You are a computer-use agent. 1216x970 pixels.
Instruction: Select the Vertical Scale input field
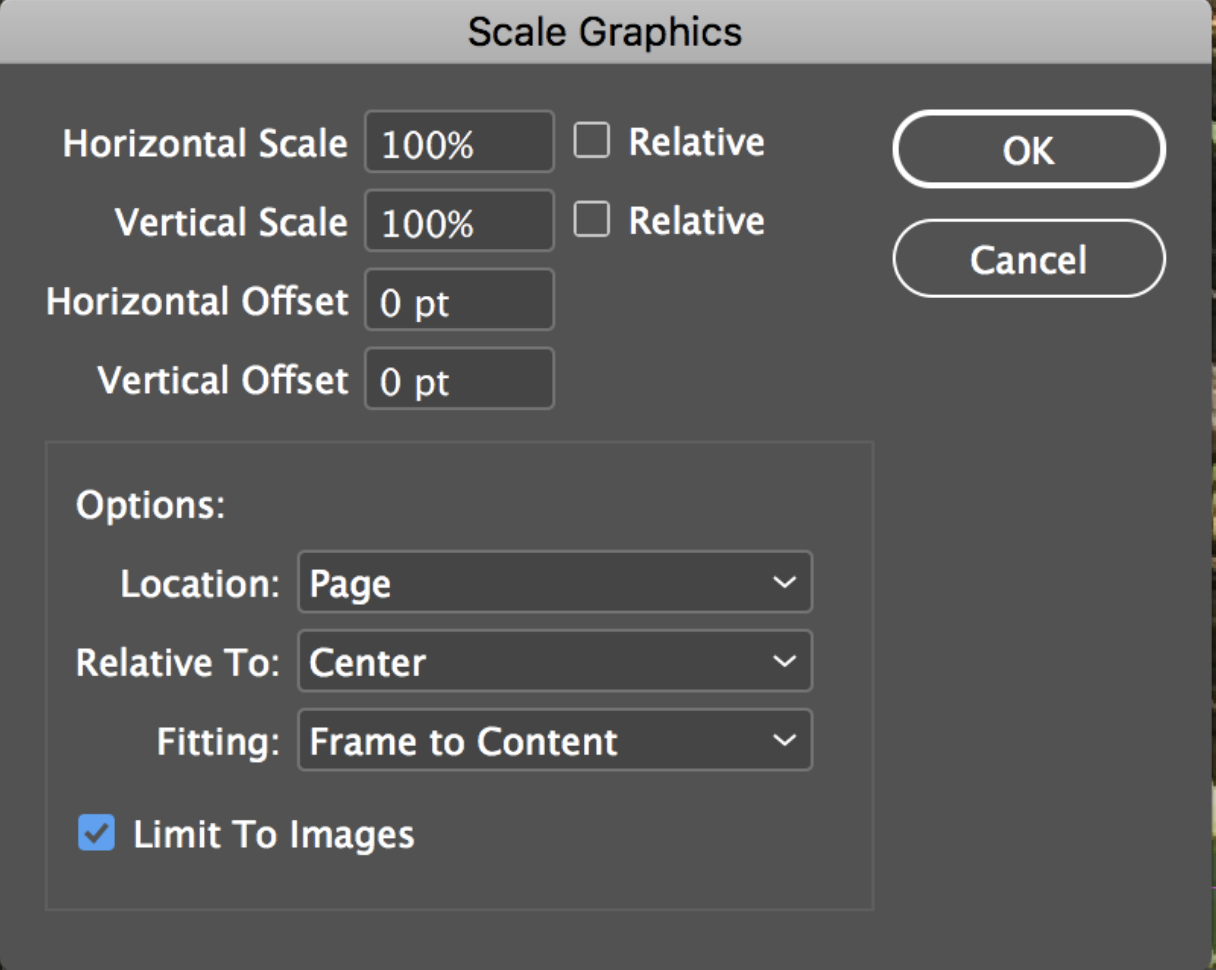tap(458, 221)
